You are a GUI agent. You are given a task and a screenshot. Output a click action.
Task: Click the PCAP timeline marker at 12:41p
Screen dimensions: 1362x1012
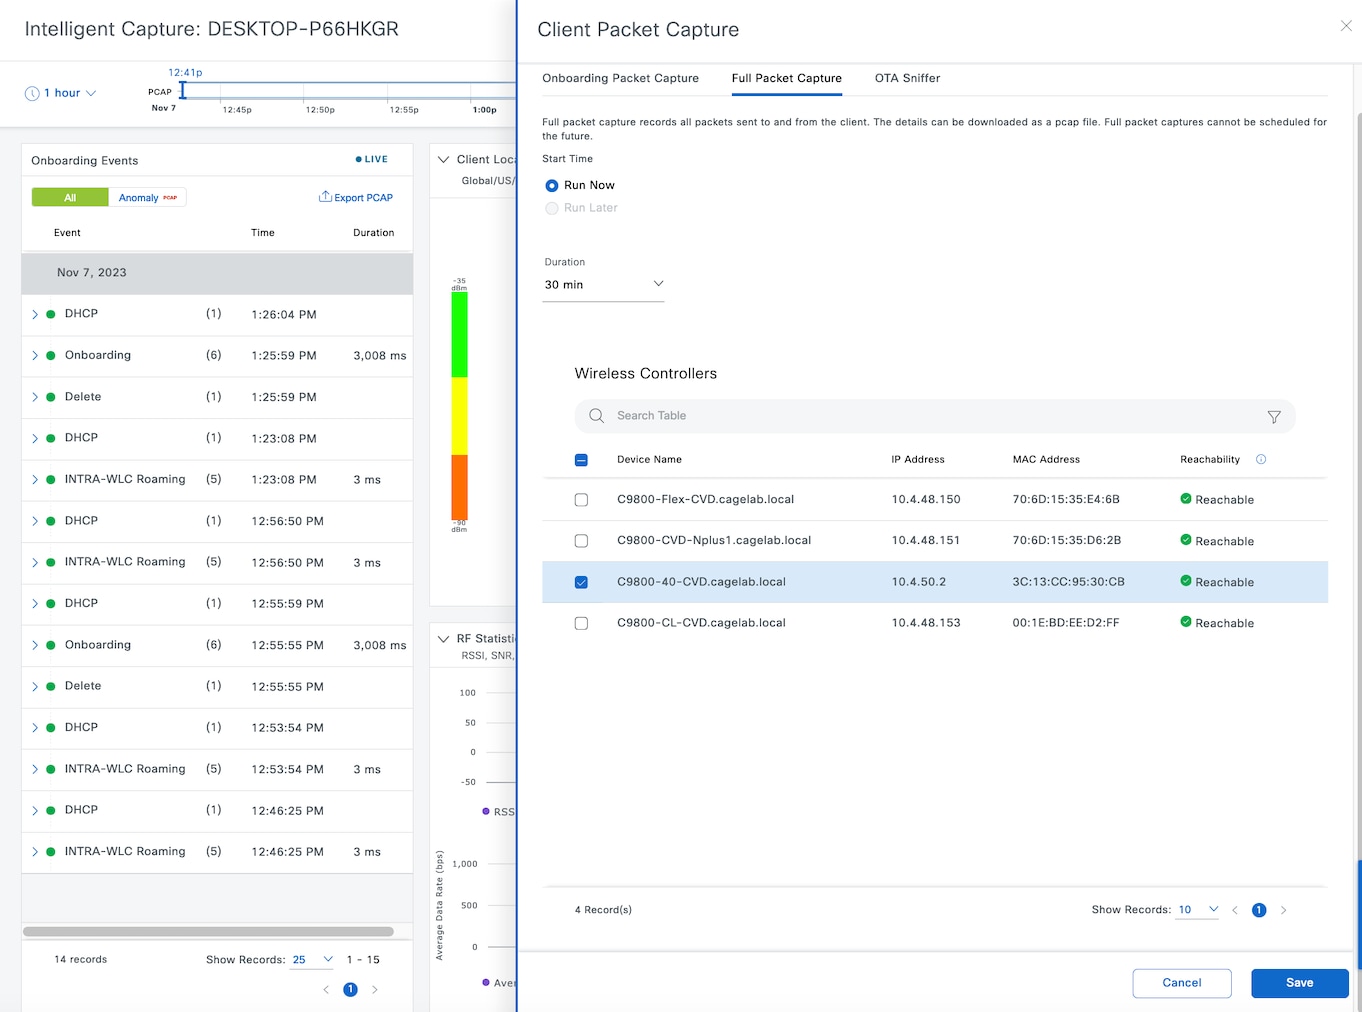(x=183, y=91)
